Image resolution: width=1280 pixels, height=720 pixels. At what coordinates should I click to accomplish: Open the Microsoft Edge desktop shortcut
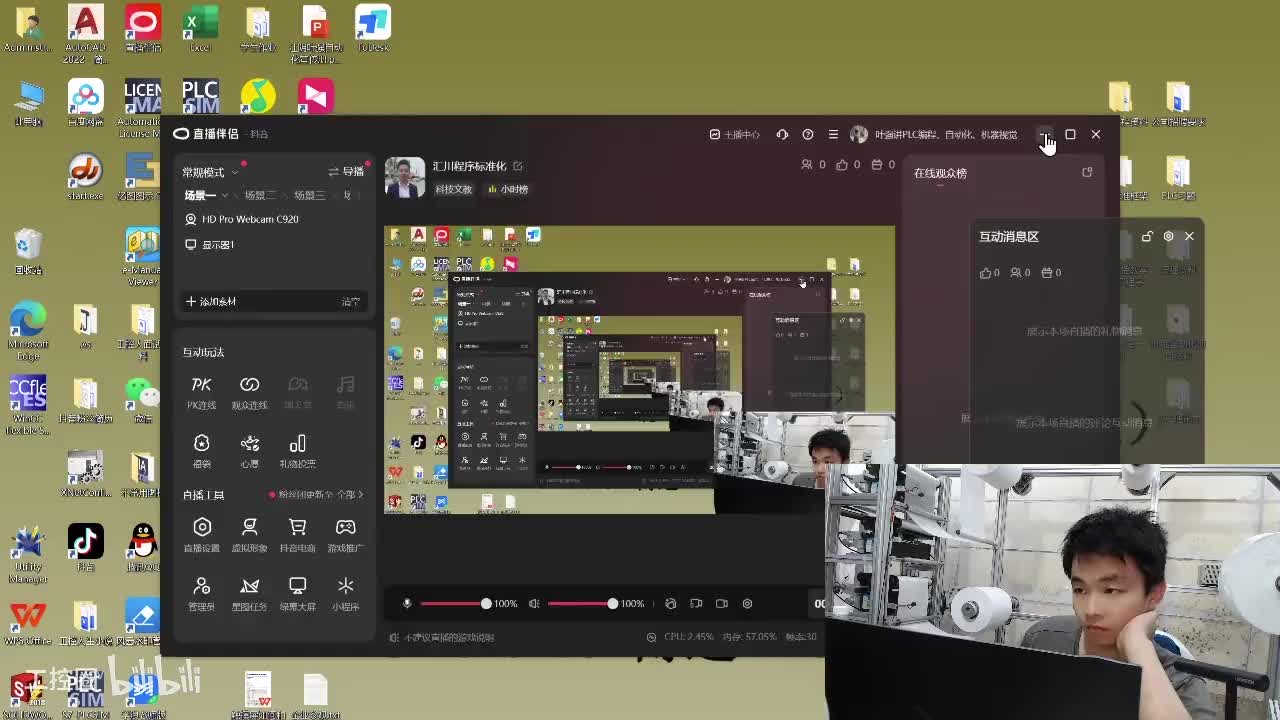click(28, 331)
